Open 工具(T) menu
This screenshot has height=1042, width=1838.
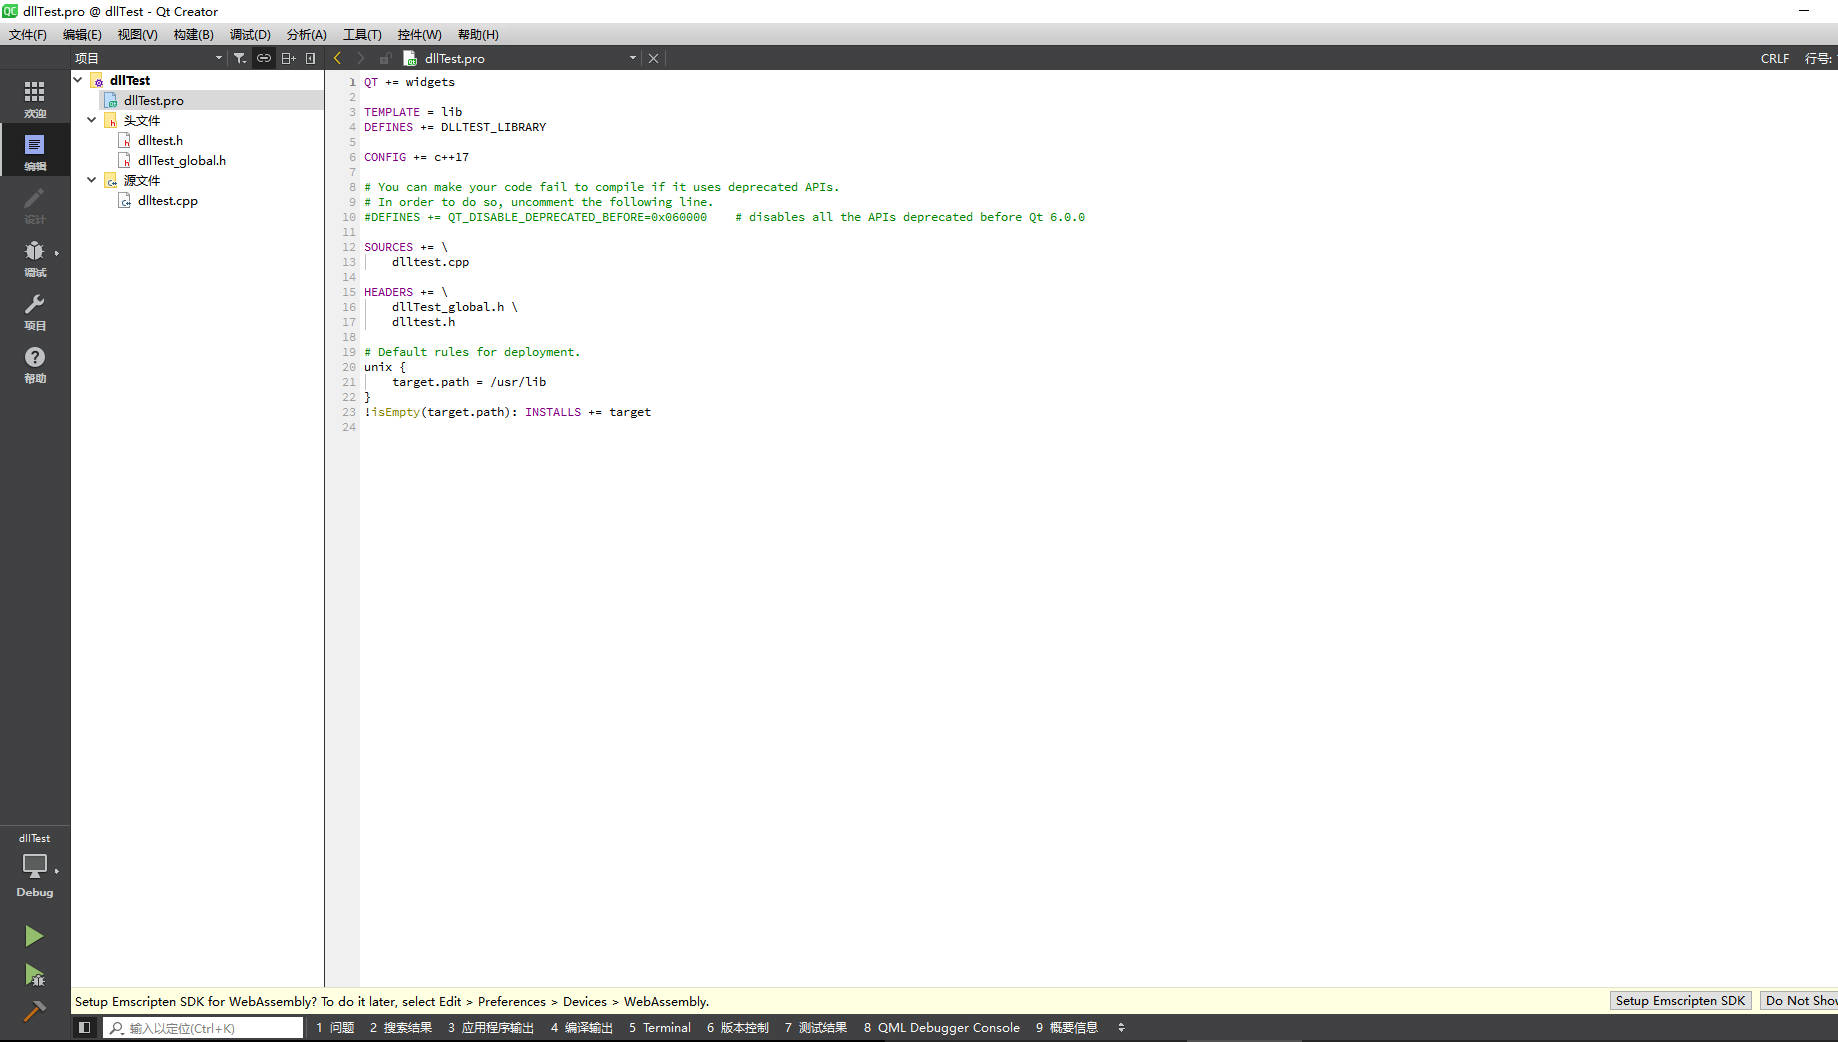click(362, 34)
